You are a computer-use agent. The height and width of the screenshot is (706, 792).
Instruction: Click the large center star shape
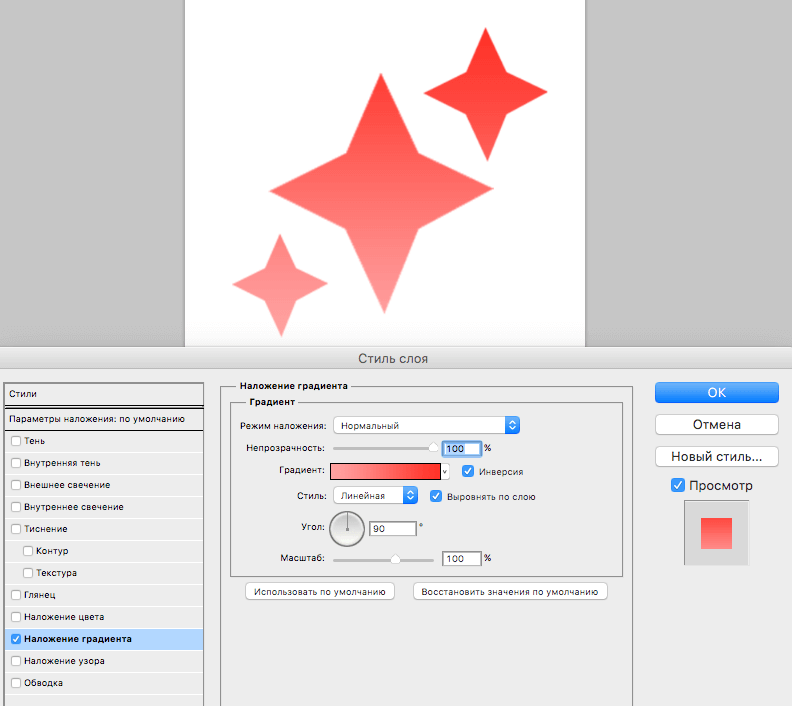pos(381,189)
